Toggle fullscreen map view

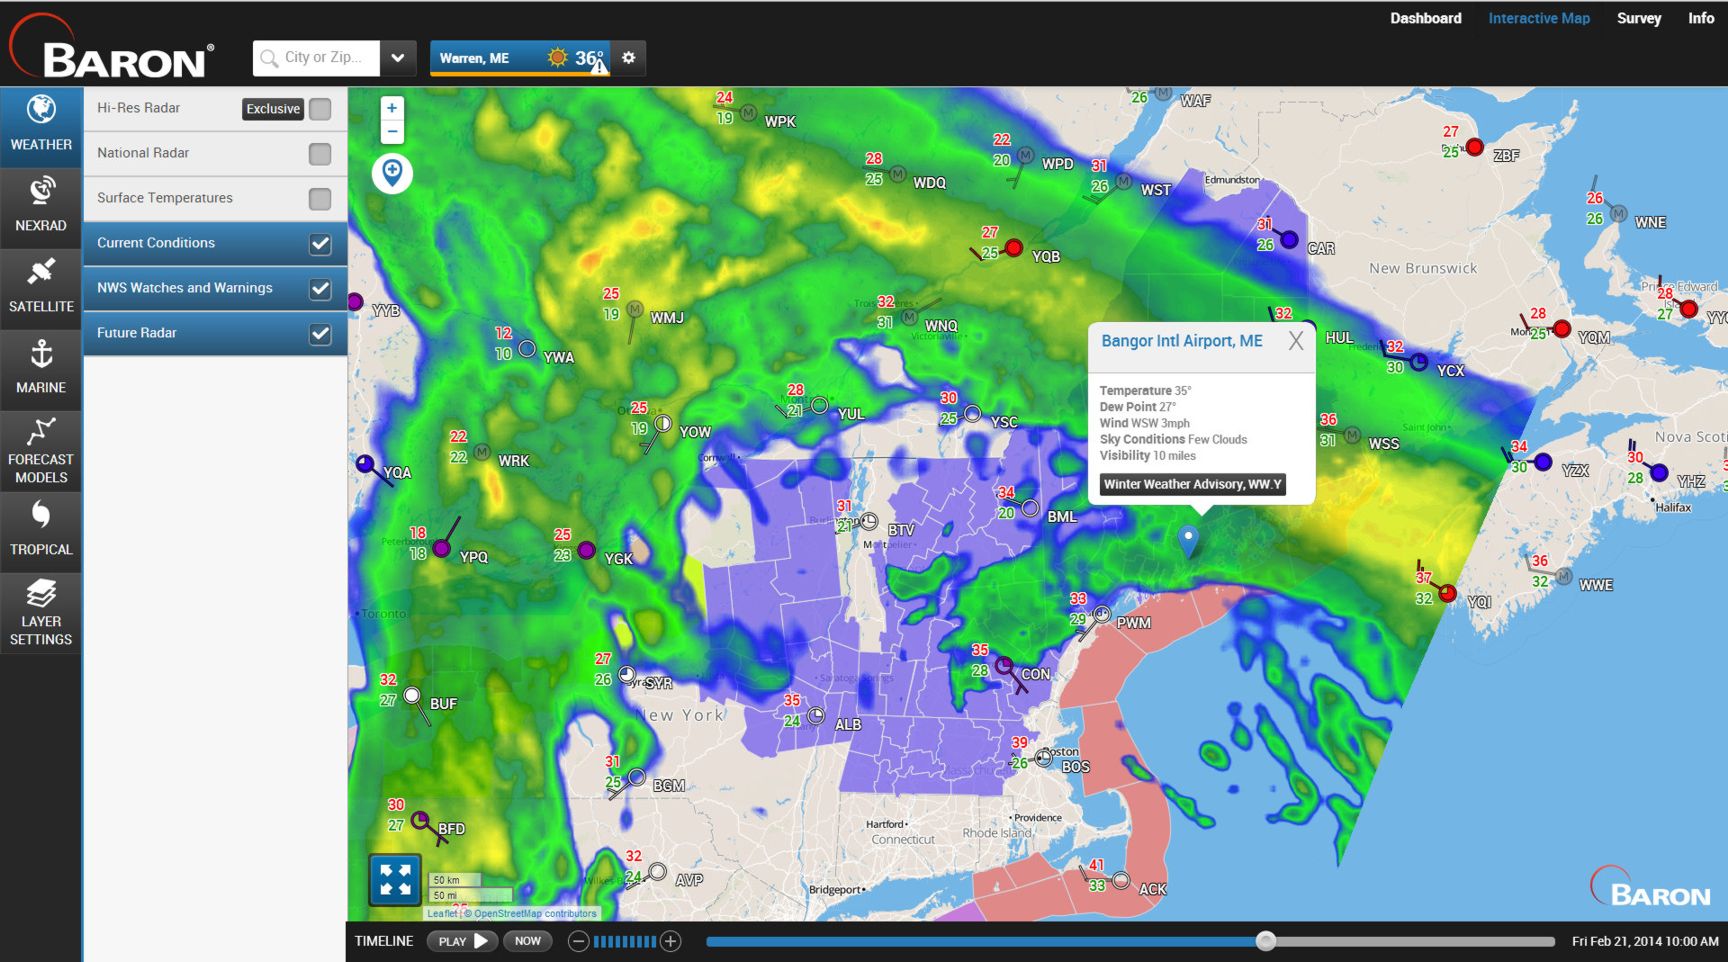pyautogui.click(x=395, y=880)
